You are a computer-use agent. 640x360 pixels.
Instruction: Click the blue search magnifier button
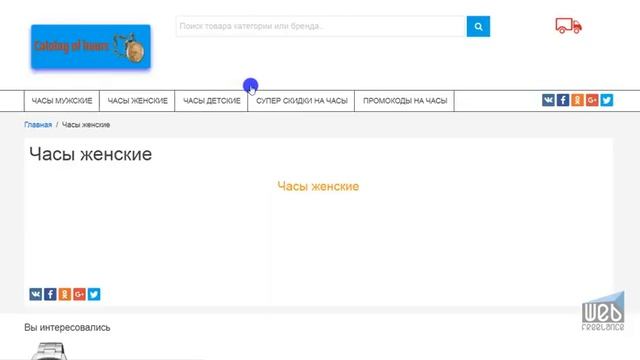[x=478, y=27]
